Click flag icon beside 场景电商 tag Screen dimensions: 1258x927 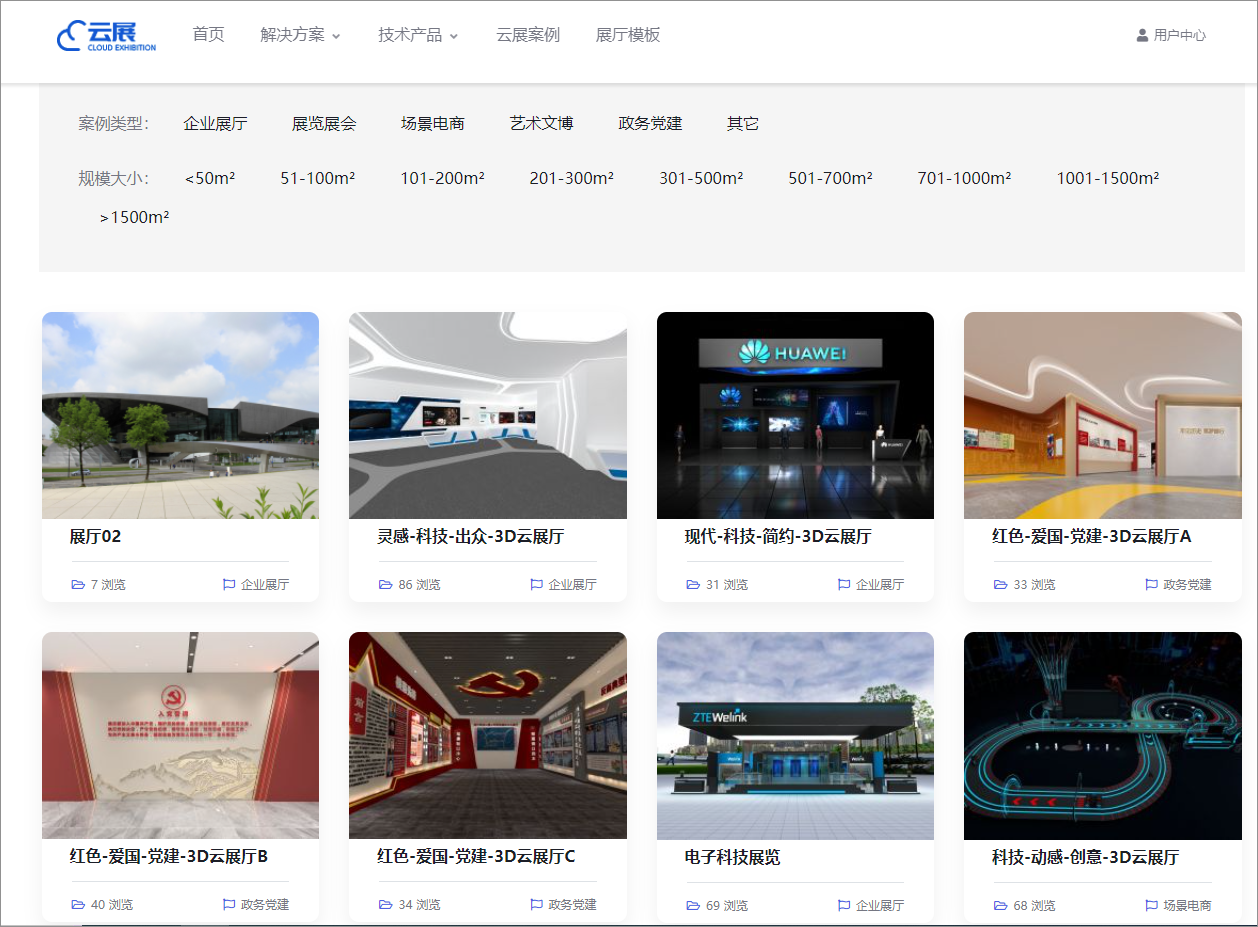(1151, 906)
